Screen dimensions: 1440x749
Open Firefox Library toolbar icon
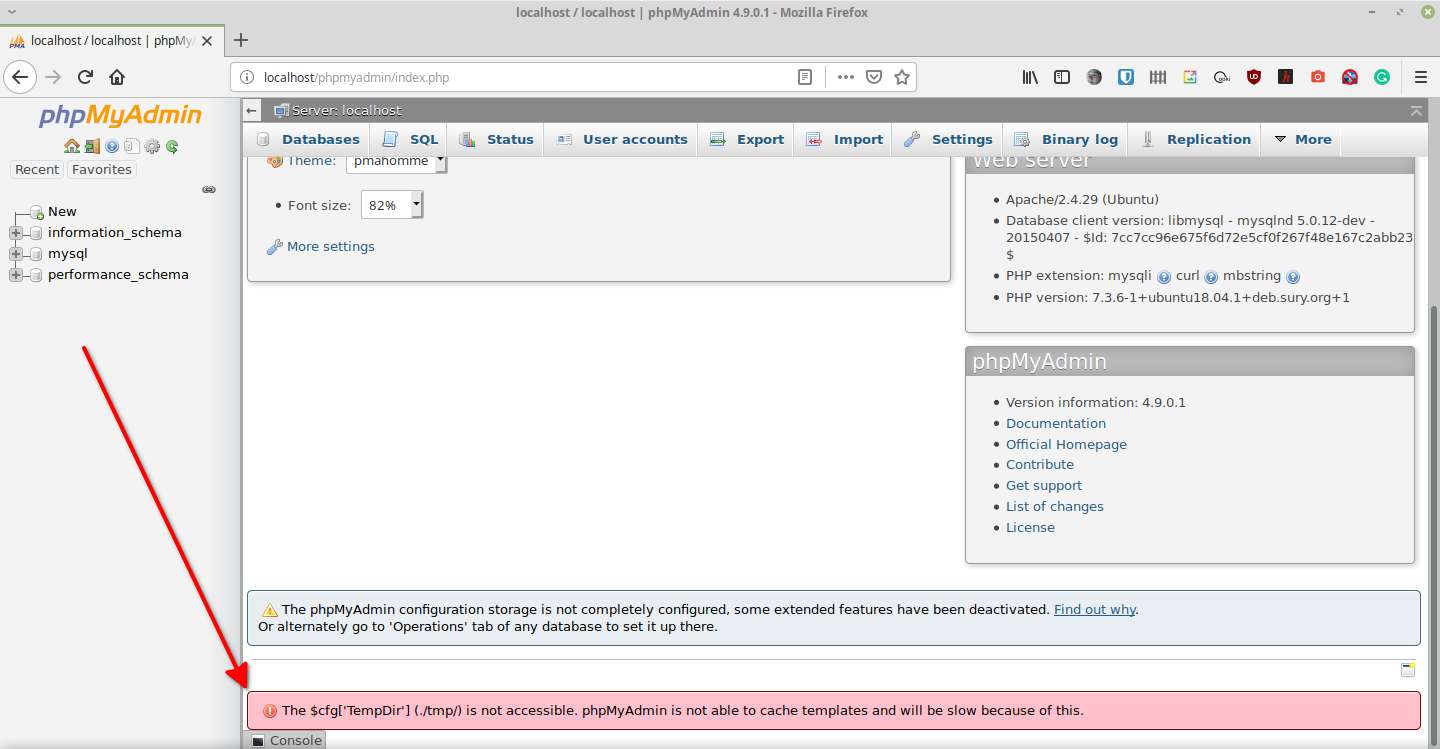click(x=1030, y=77)
